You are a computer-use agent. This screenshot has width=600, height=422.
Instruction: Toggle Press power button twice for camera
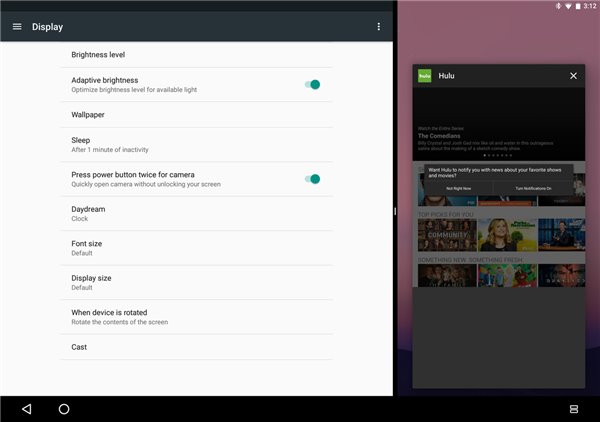click(312, 179)
